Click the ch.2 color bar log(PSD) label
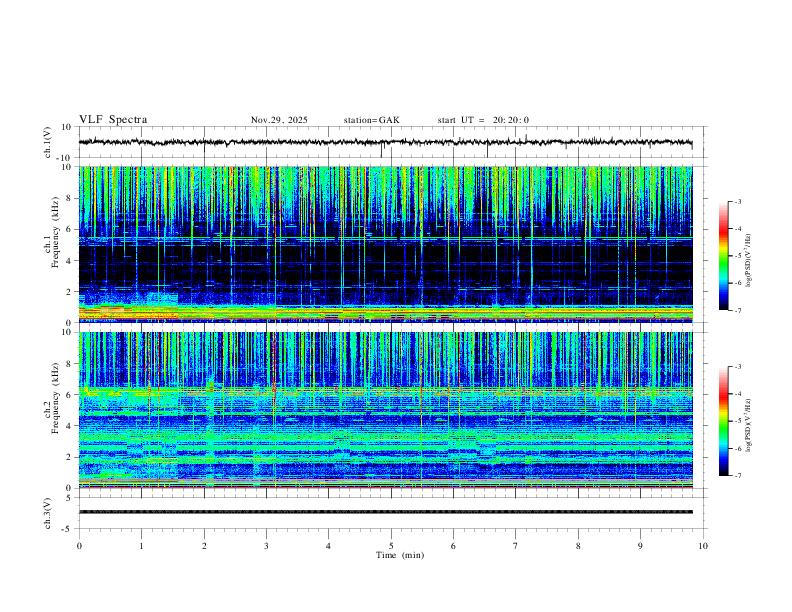This screenshot has height=612, width=792. (749, 425)
